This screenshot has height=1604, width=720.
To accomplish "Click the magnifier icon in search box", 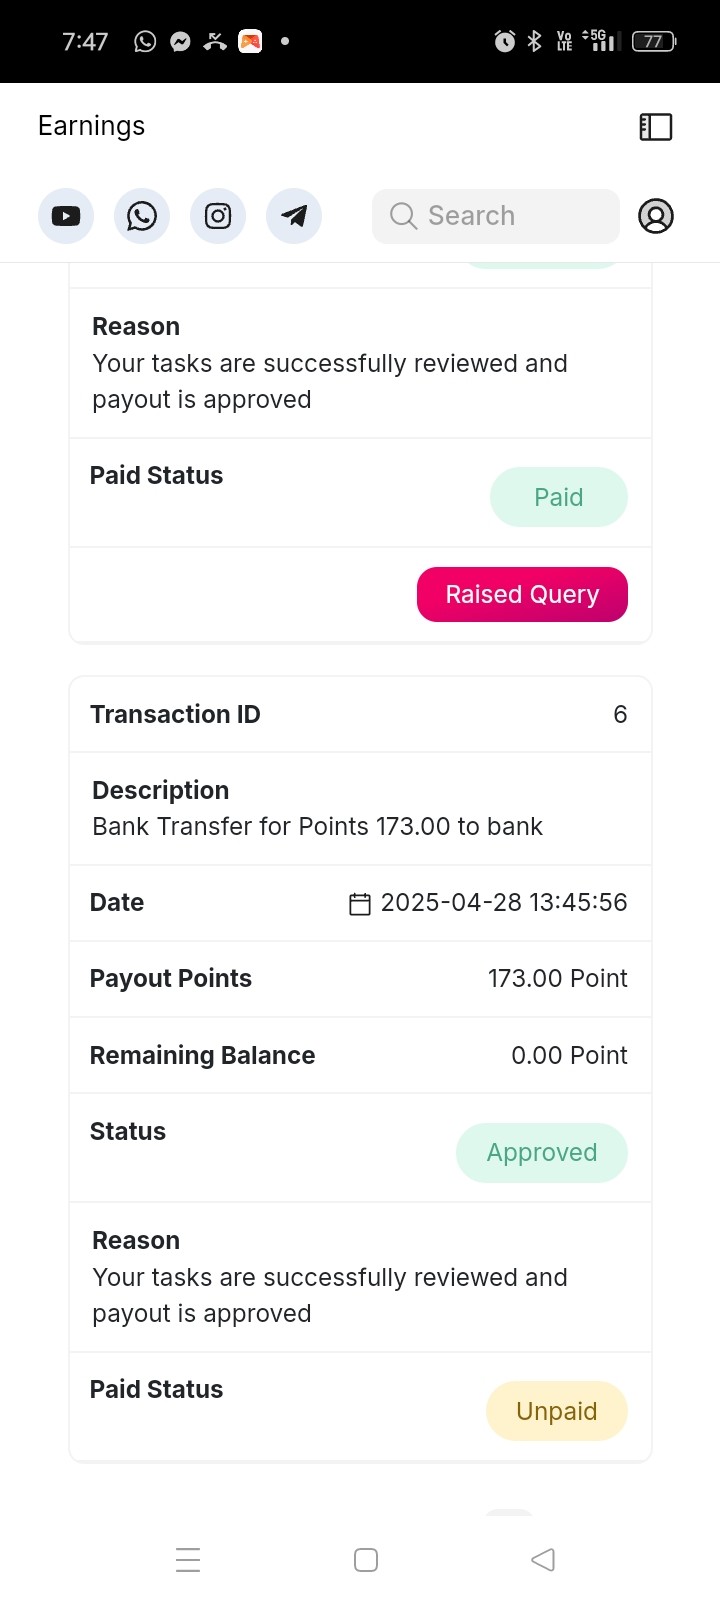I will (x=403, y=216).
